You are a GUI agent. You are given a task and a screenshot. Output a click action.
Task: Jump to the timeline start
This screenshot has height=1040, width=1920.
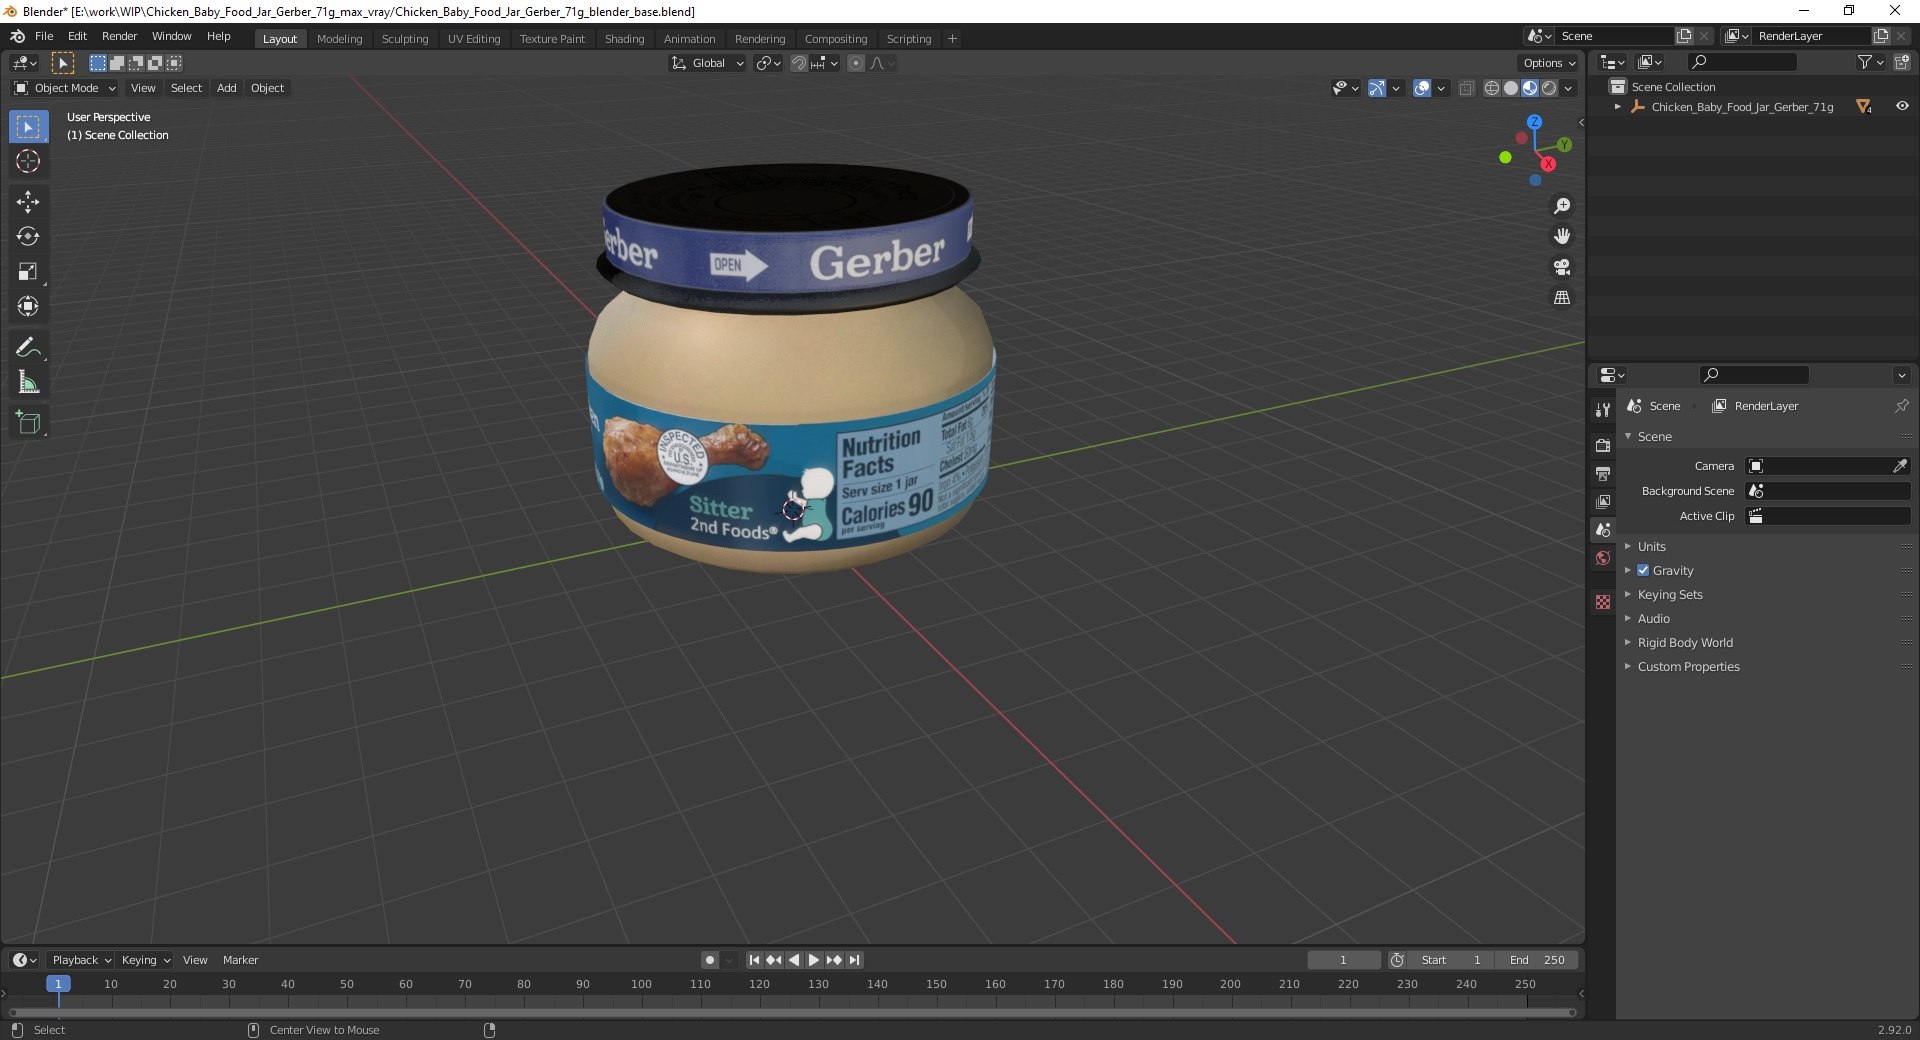[x=754, y=960]
